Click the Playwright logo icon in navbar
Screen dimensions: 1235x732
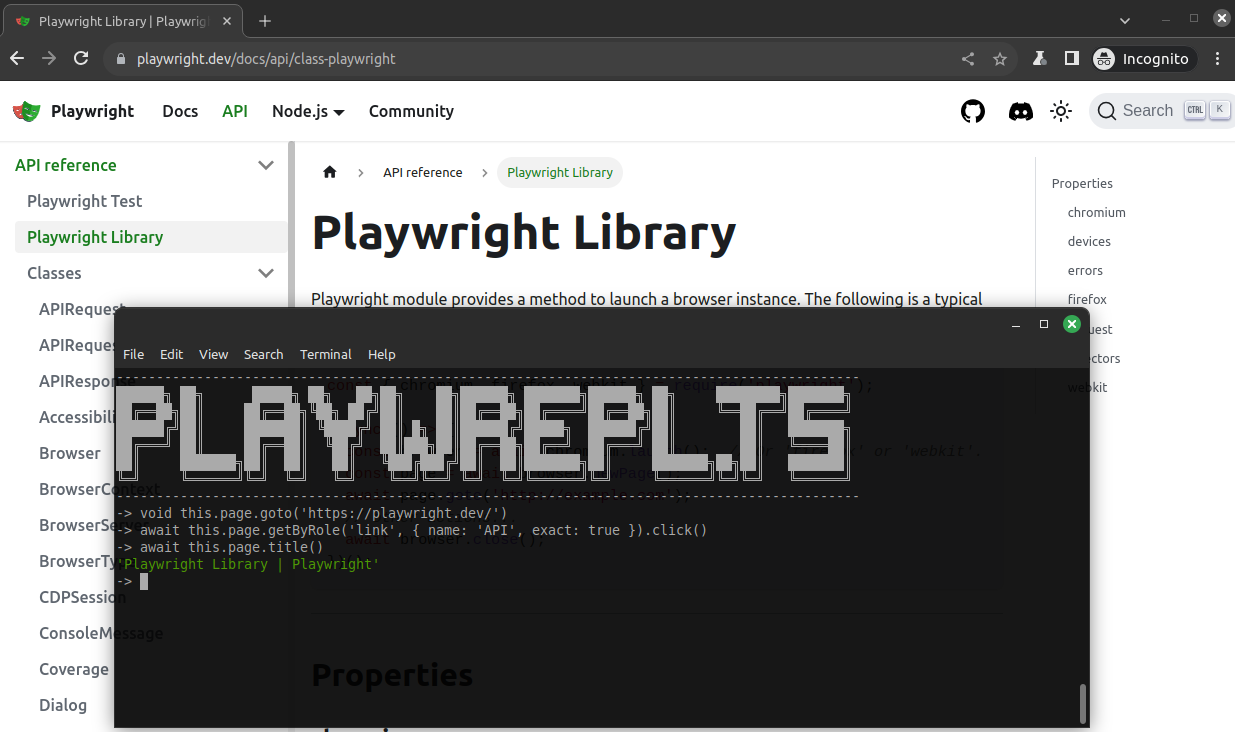click(x=27, y=111)
